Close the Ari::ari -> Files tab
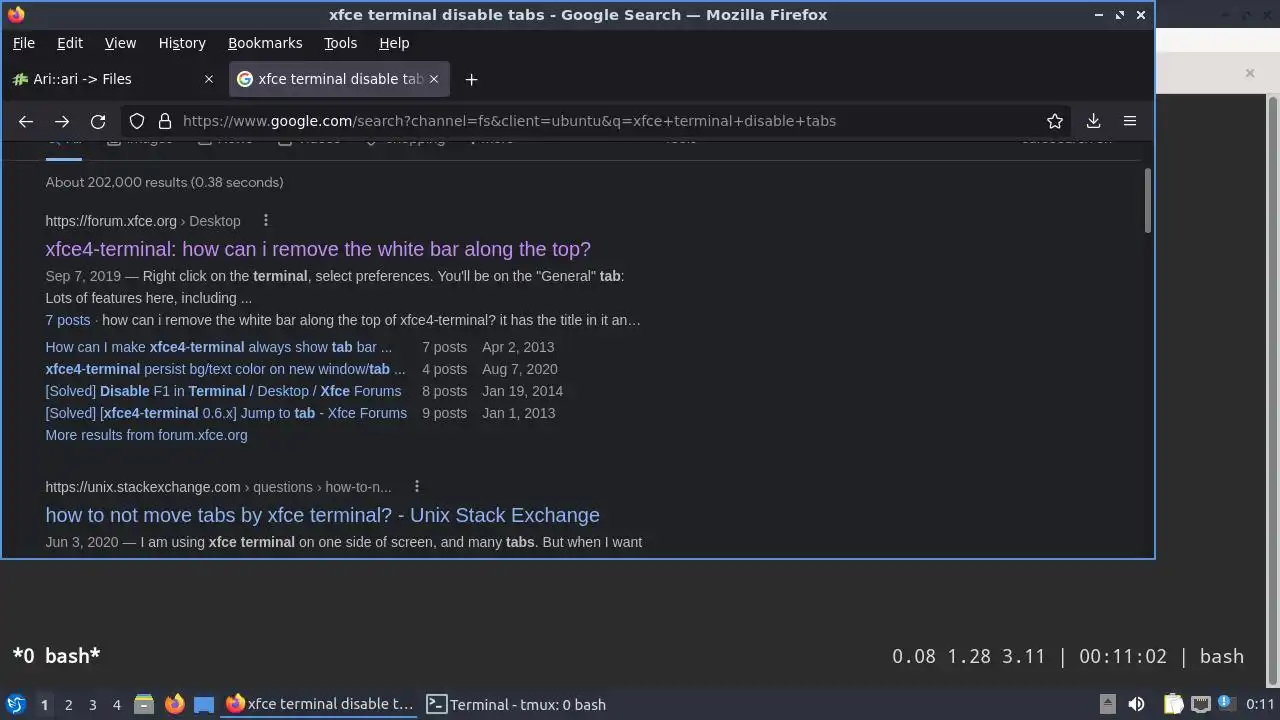 pyautogui.click(x=208, y=79)
